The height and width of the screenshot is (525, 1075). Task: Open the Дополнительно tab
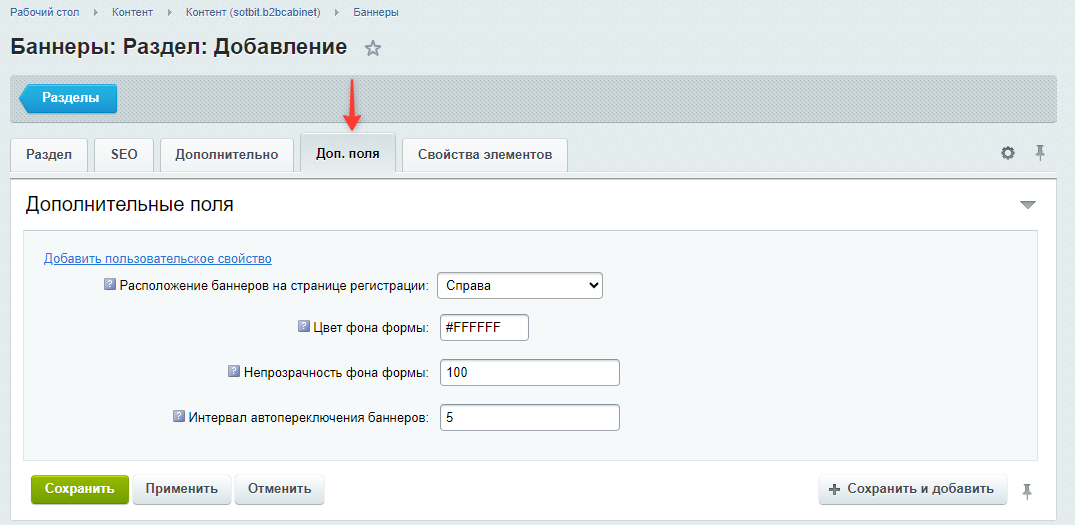click(x=227, y=154)
